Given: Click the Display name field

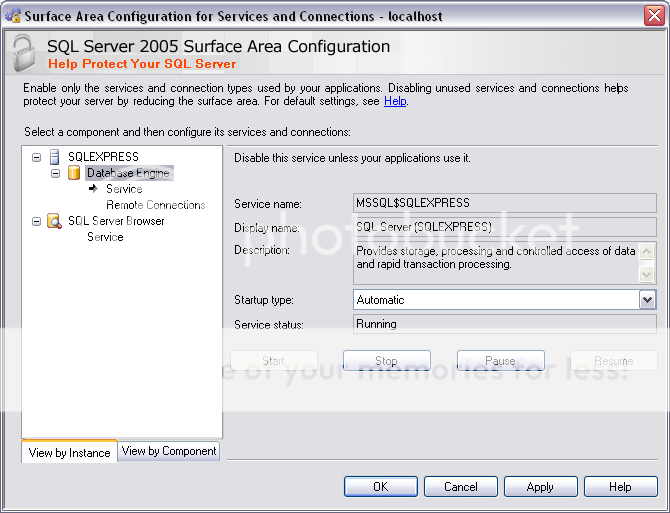Looking at the screenshot, I should point(505,227).
